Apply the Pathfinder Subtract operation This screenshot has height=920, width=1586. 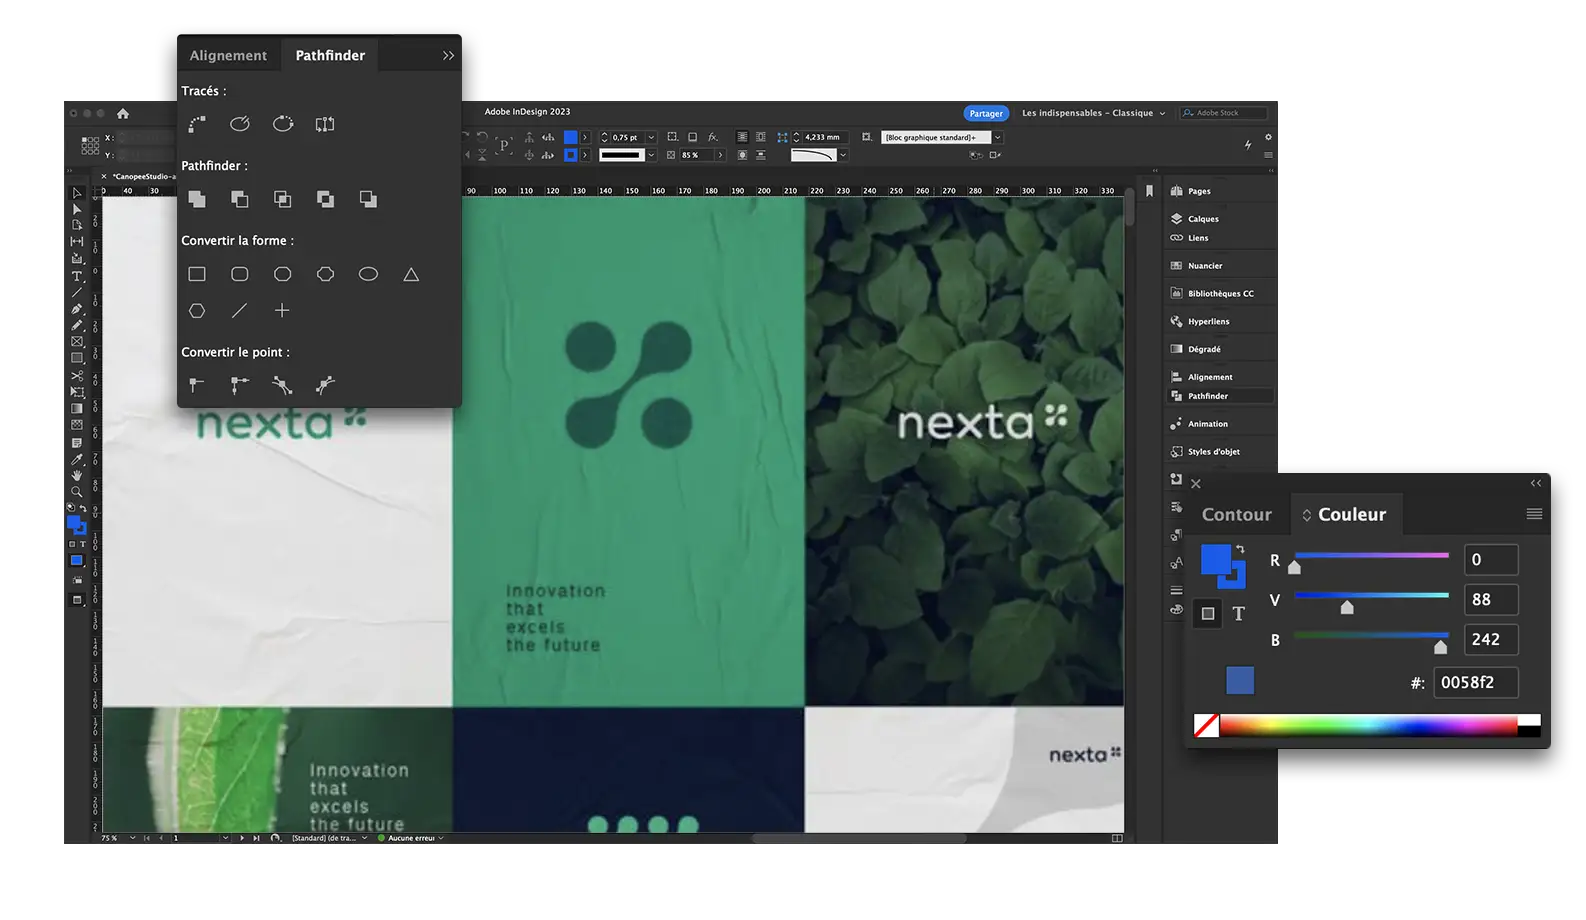point(240,199)
